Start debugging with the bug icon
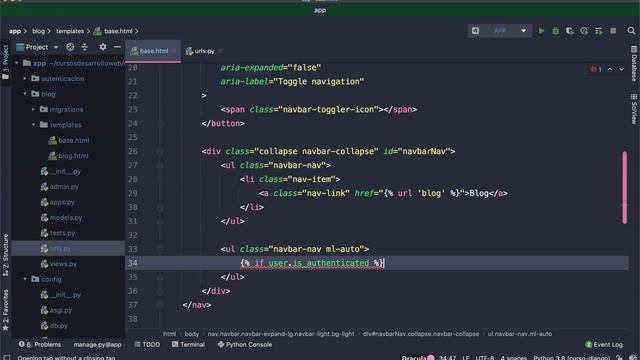The height and width of the screenshot is (360, 640). (x=556, y=31)
